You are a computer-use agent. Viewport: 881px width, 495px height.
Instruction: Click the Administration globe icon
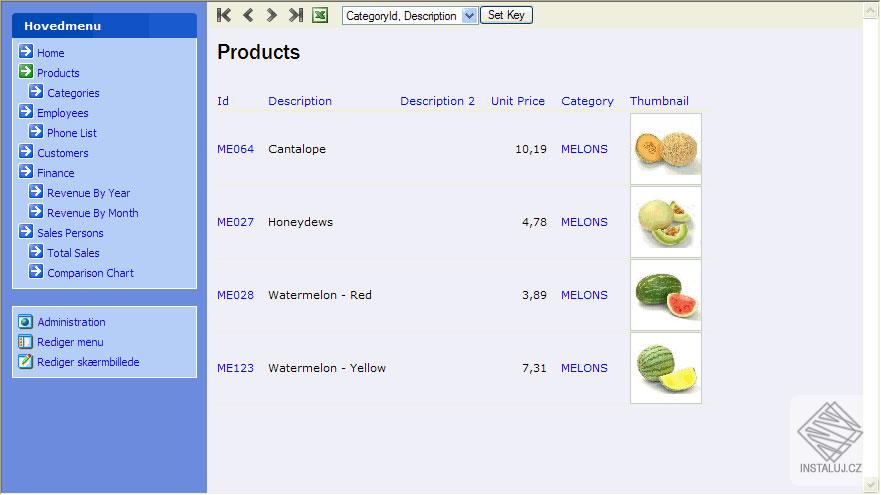(25, 321)
